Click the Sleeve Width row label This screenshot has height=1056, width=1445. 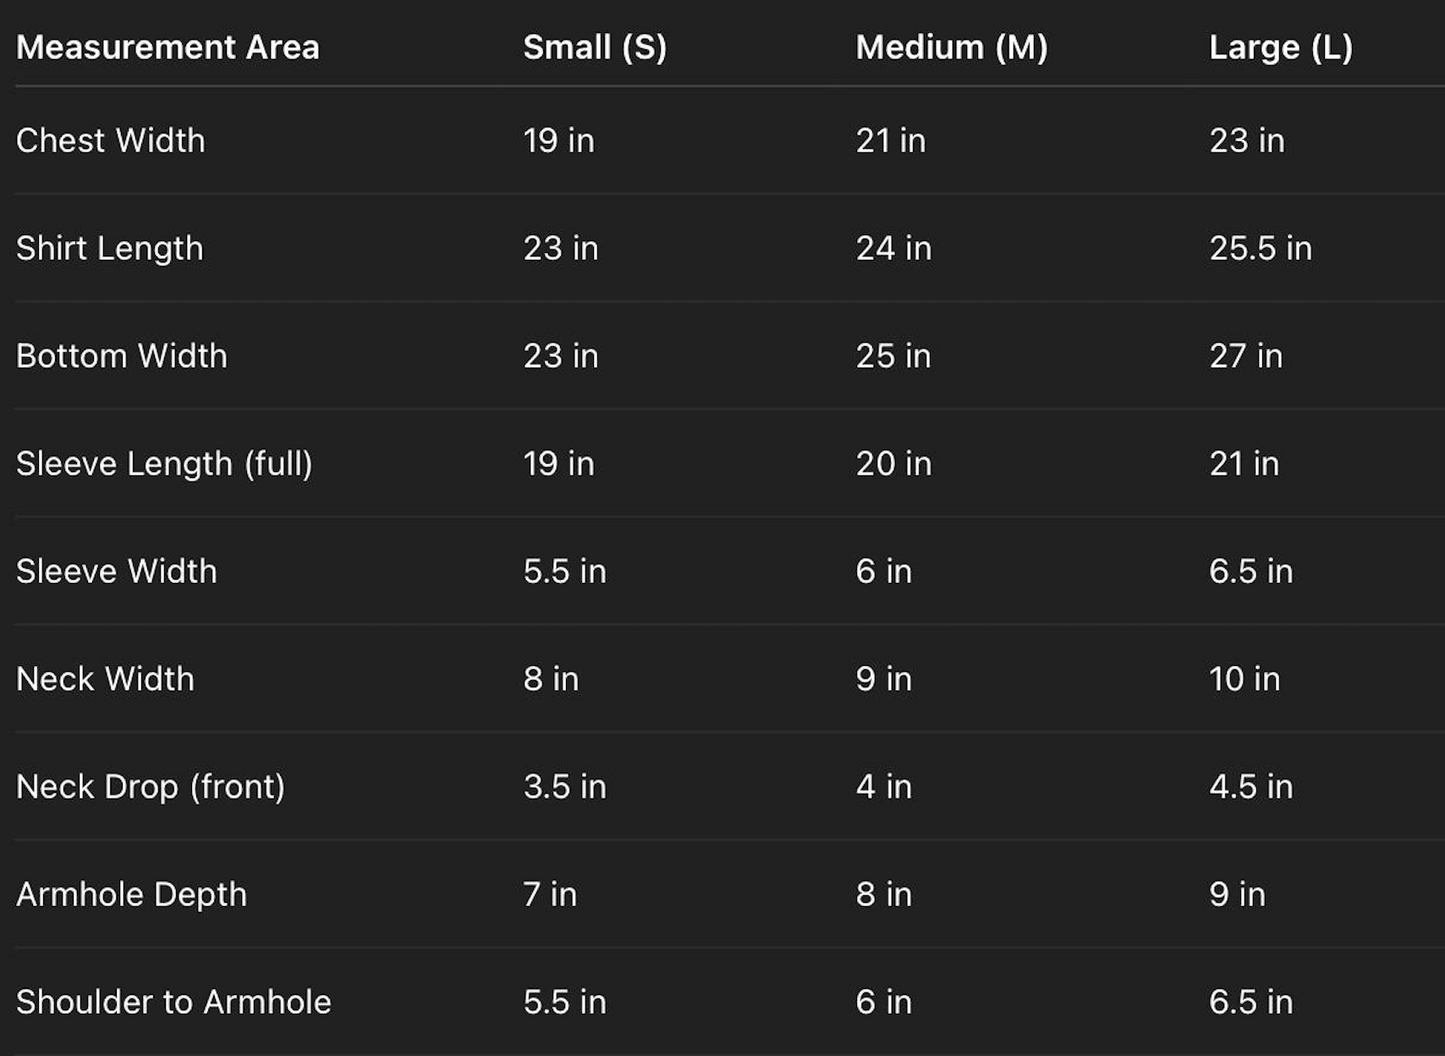pyautogui.click(x=117, y=571)
